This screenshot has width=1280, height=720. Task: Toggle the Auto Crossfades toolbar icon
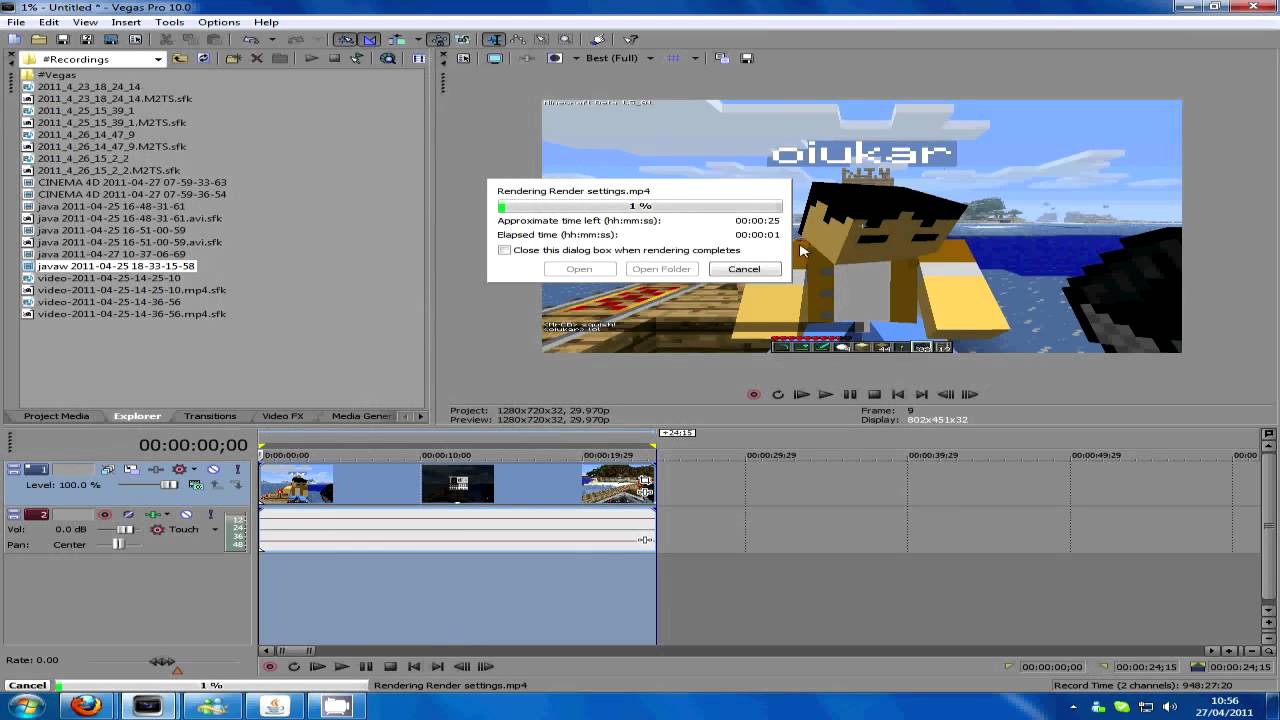click(x=370, y=39)
